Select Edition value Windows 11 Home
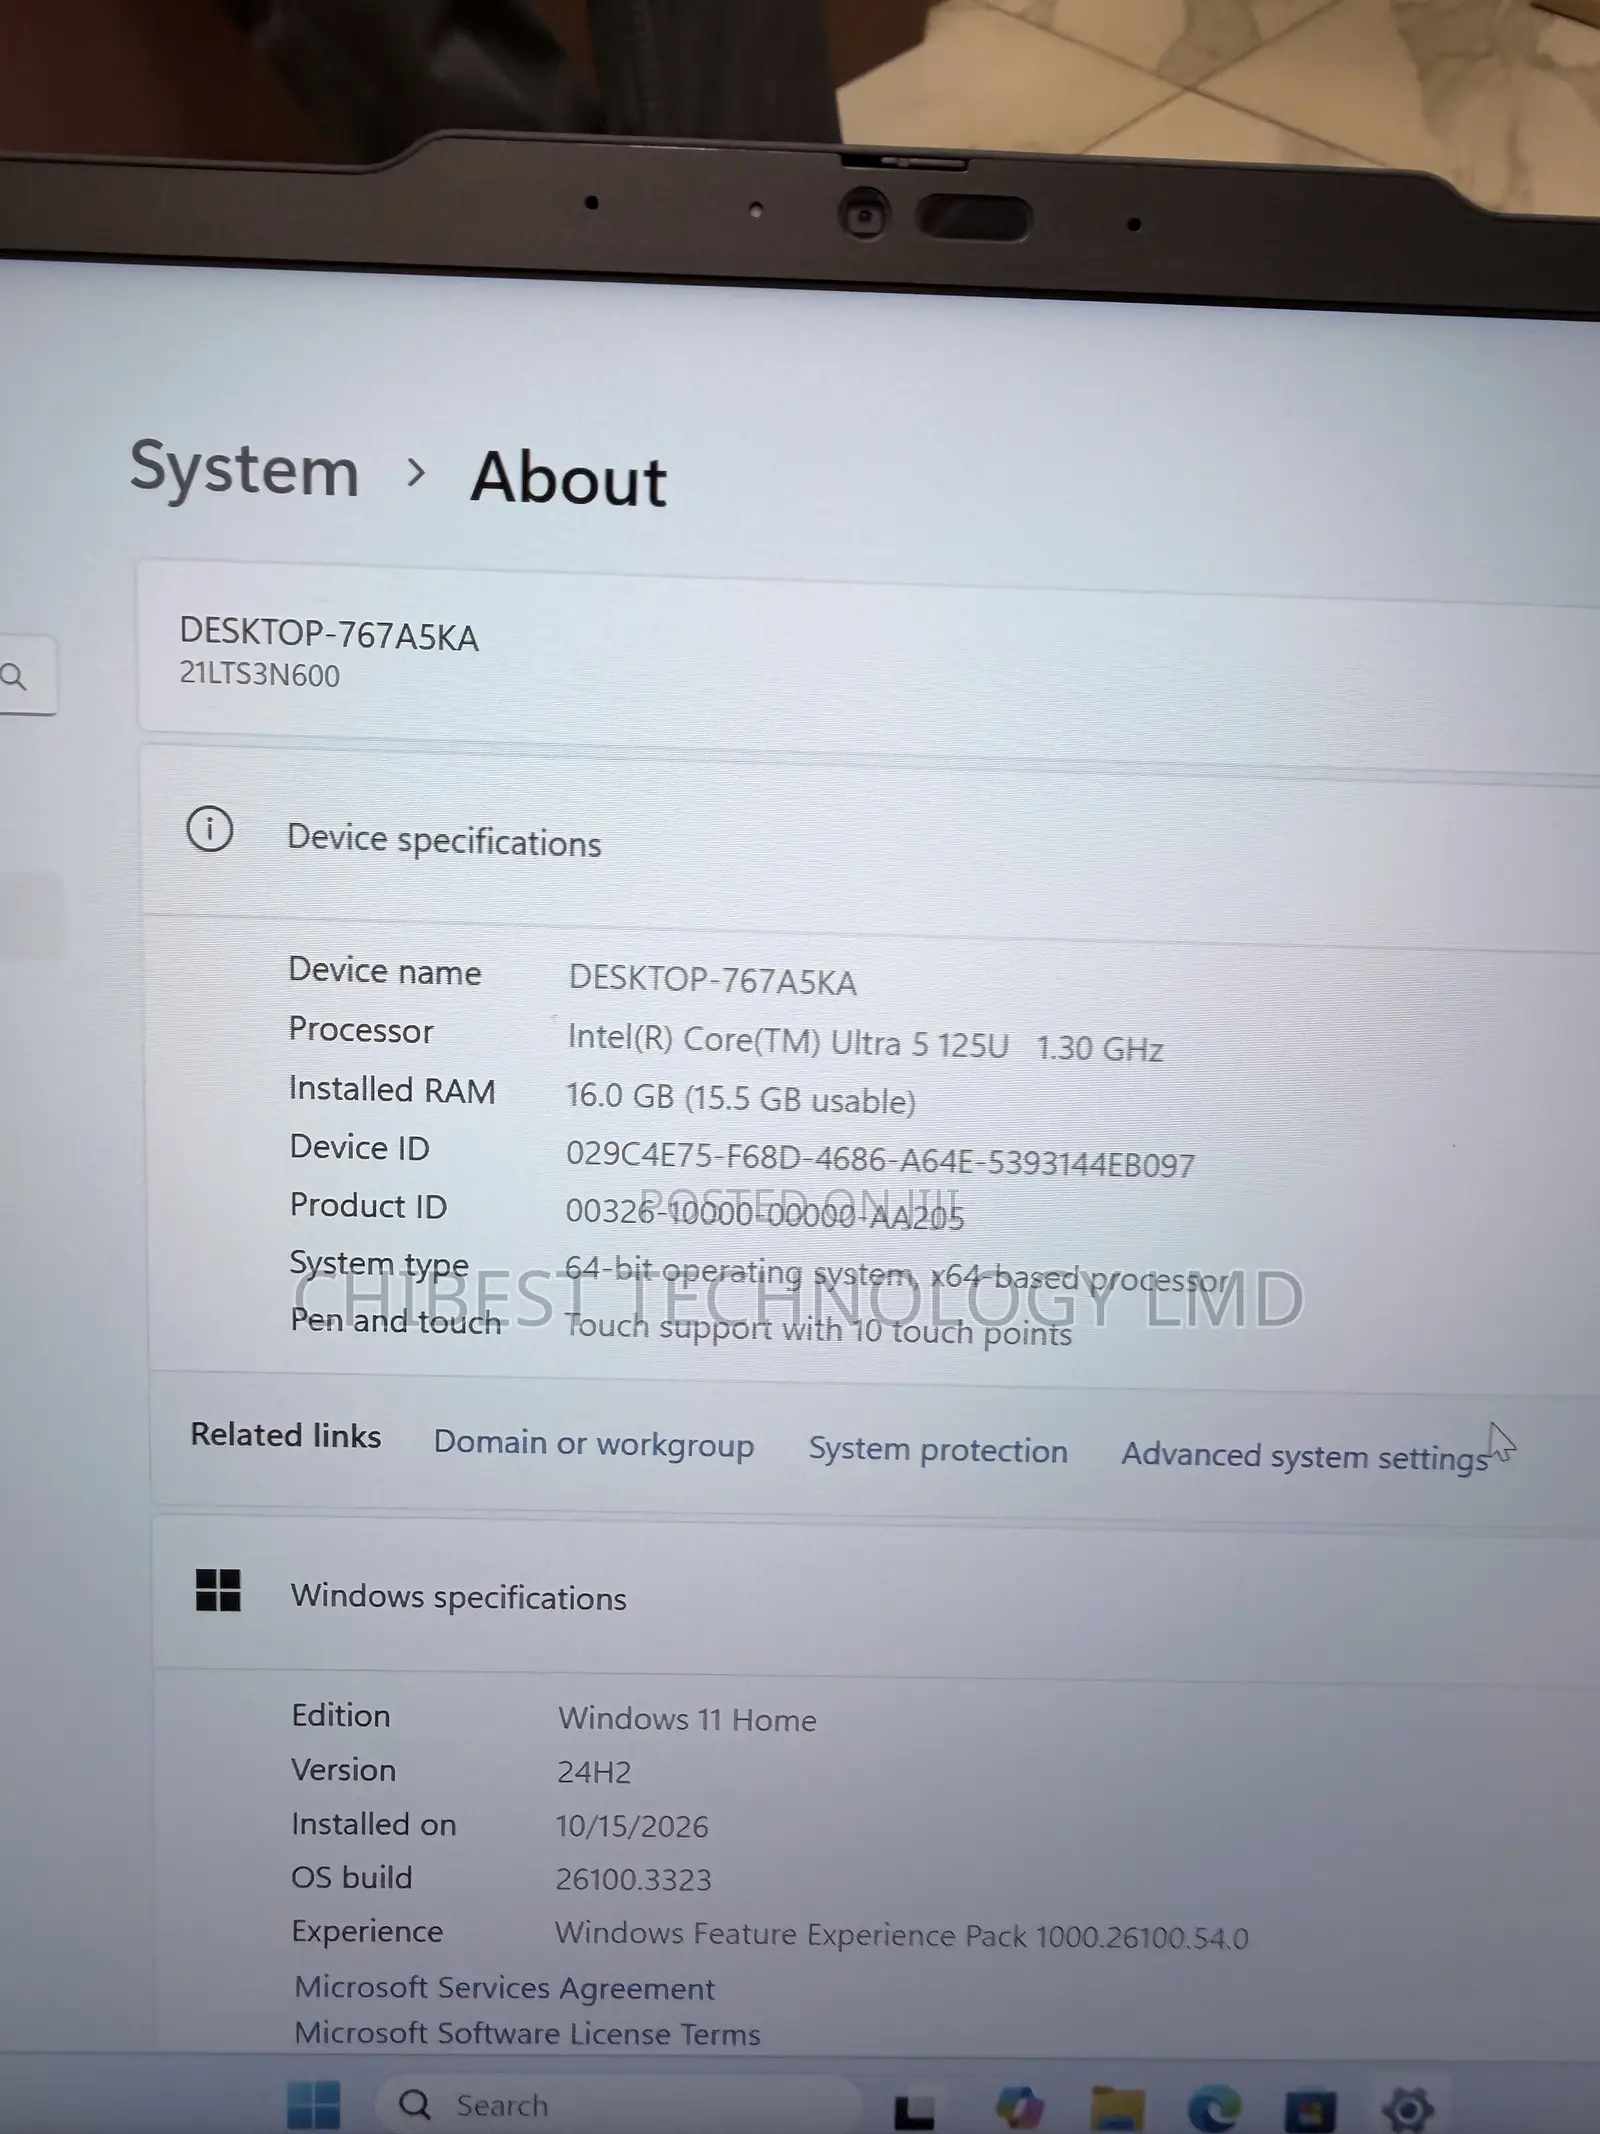 tap(687, 1719)
